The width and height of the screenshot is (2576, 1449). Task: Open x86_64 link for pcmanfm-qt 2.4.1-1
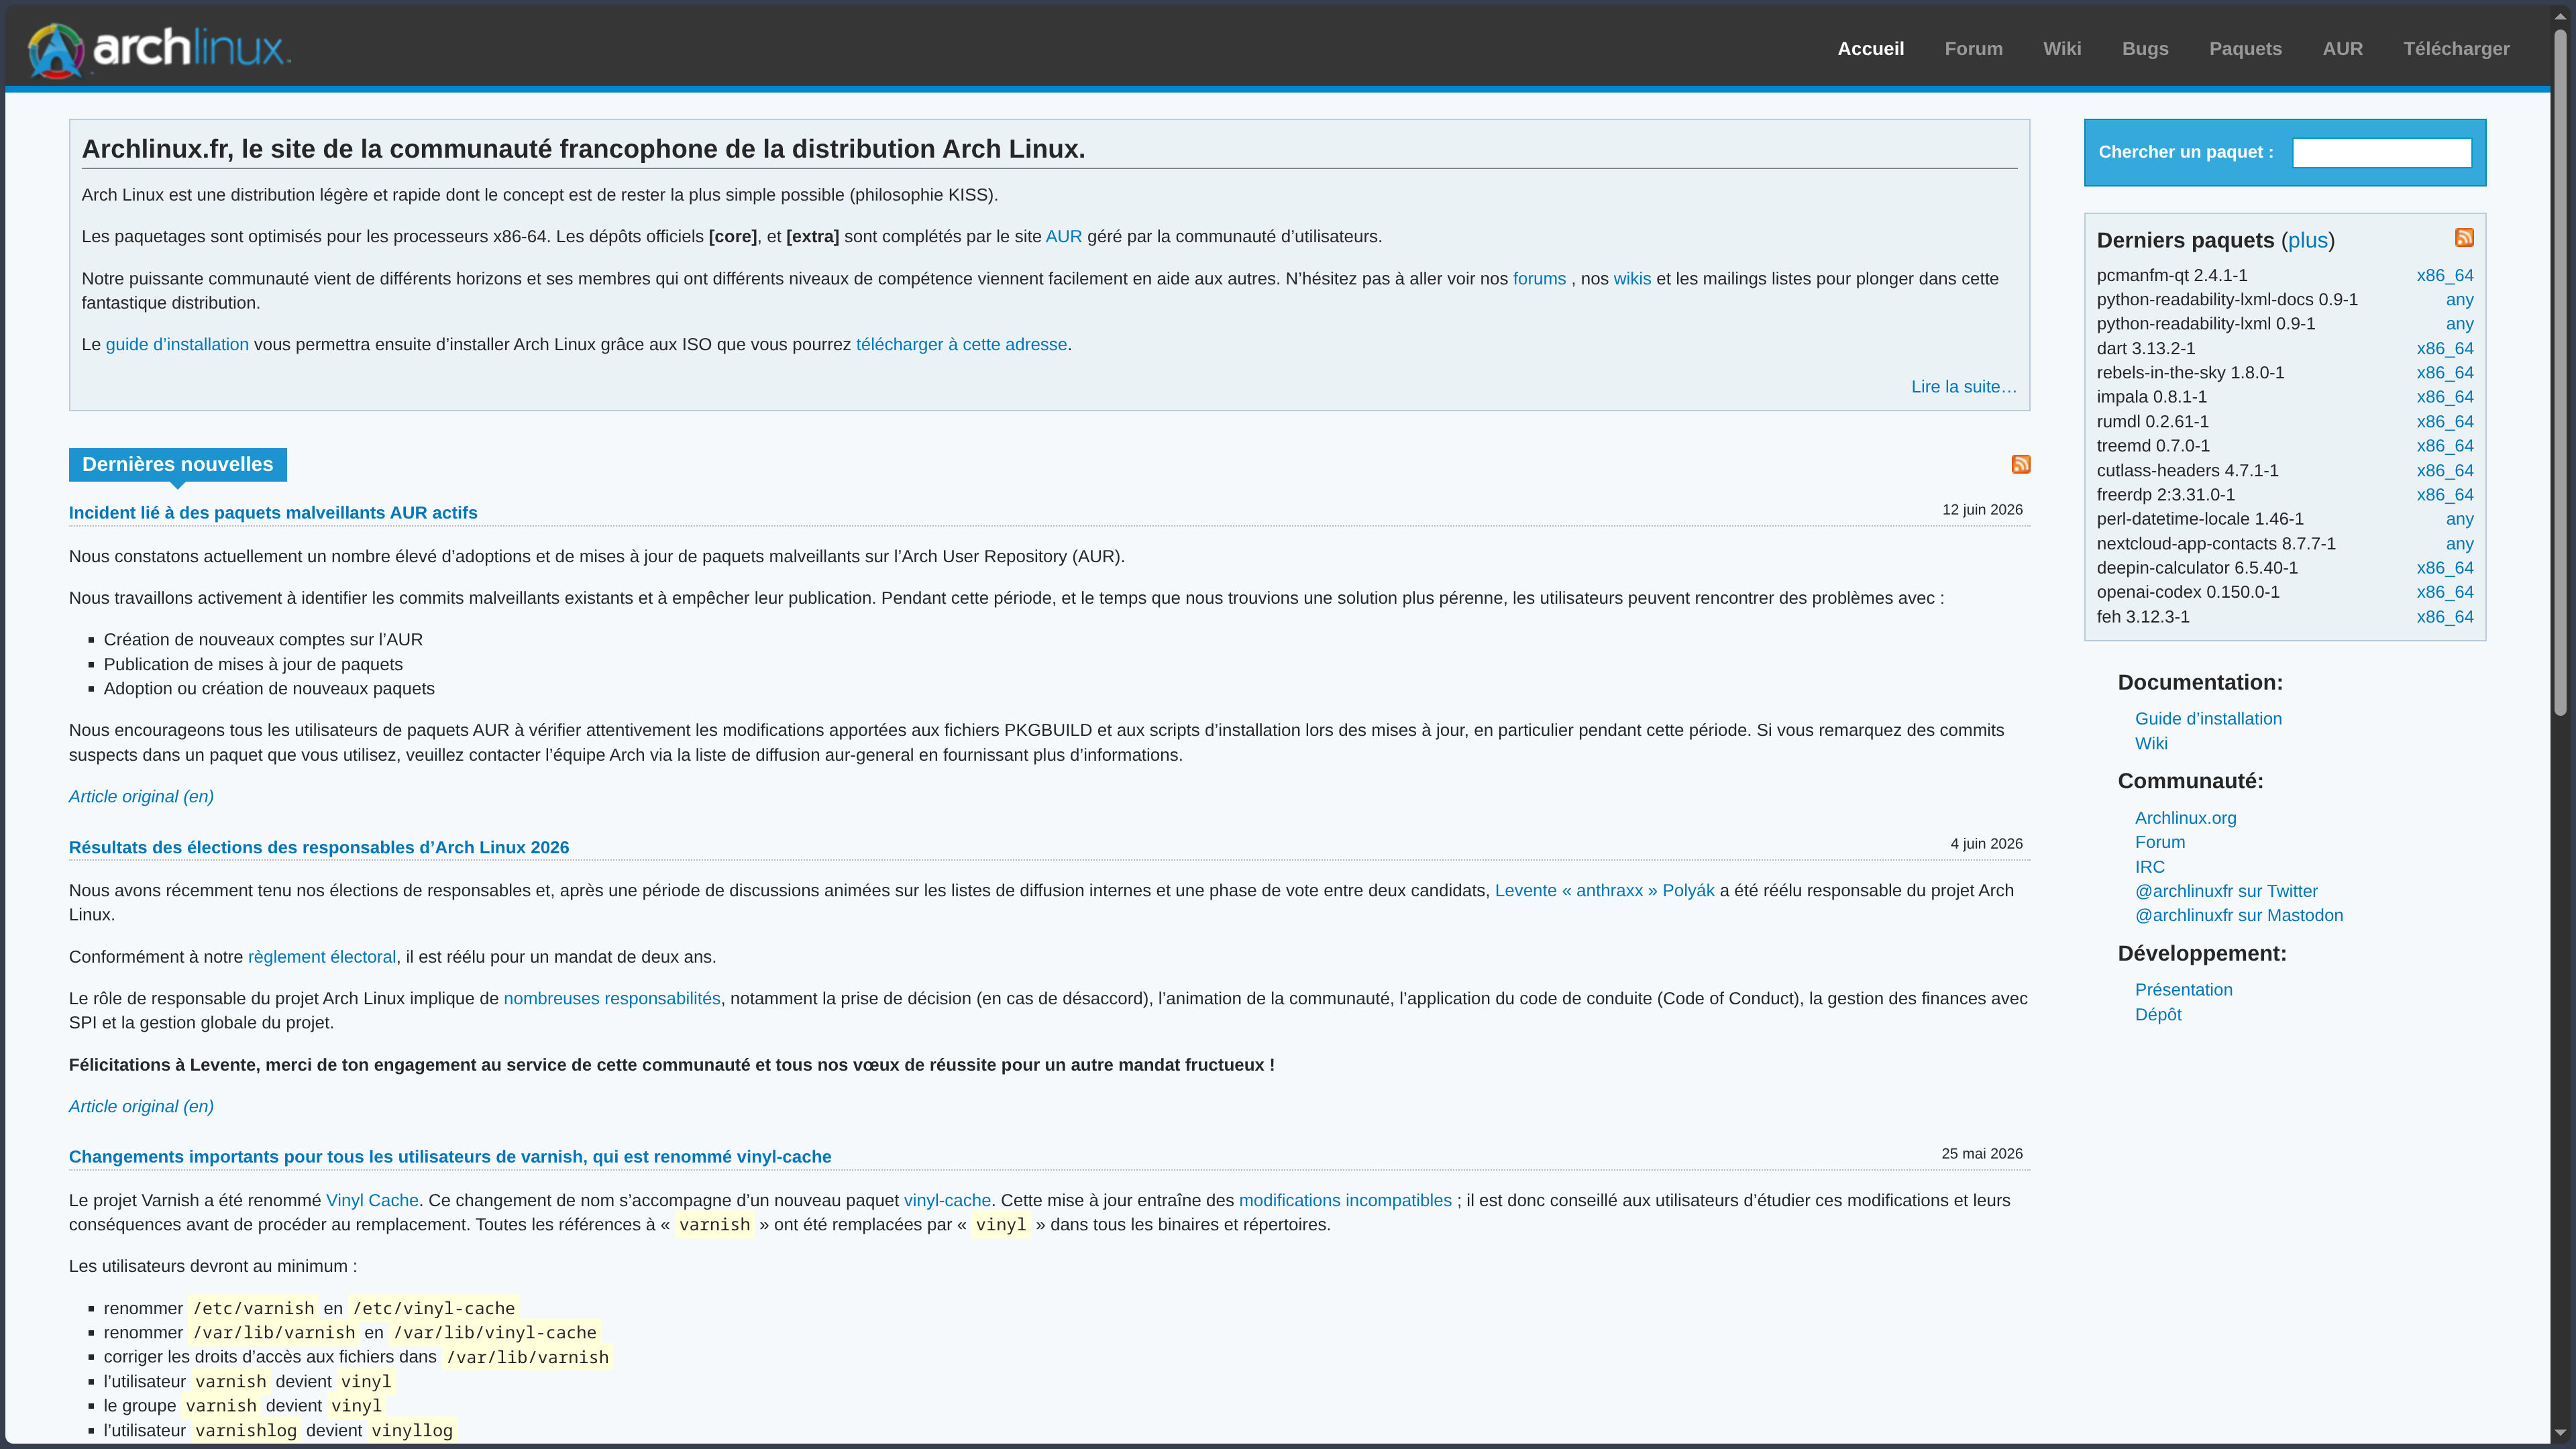pyautogui.click(x=2444, y=275)
